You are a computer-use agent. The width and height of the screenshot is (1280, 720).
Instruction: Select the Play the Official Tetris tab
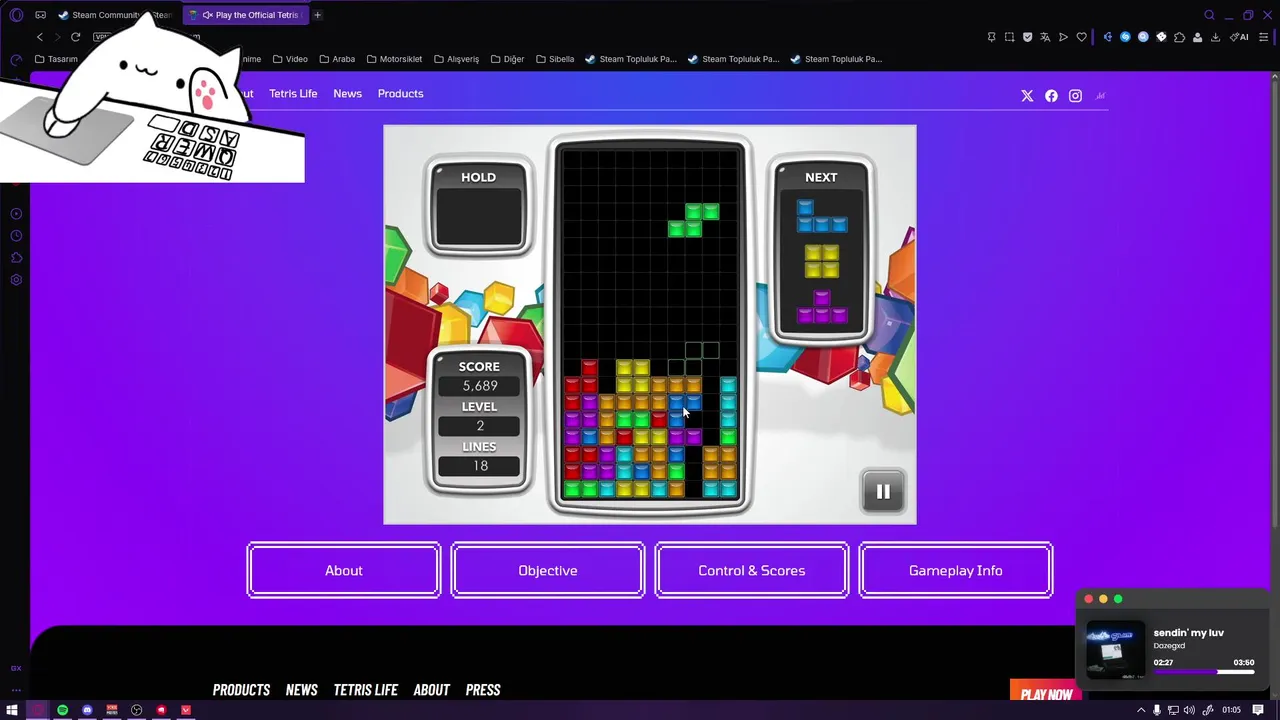coord(246,15)
